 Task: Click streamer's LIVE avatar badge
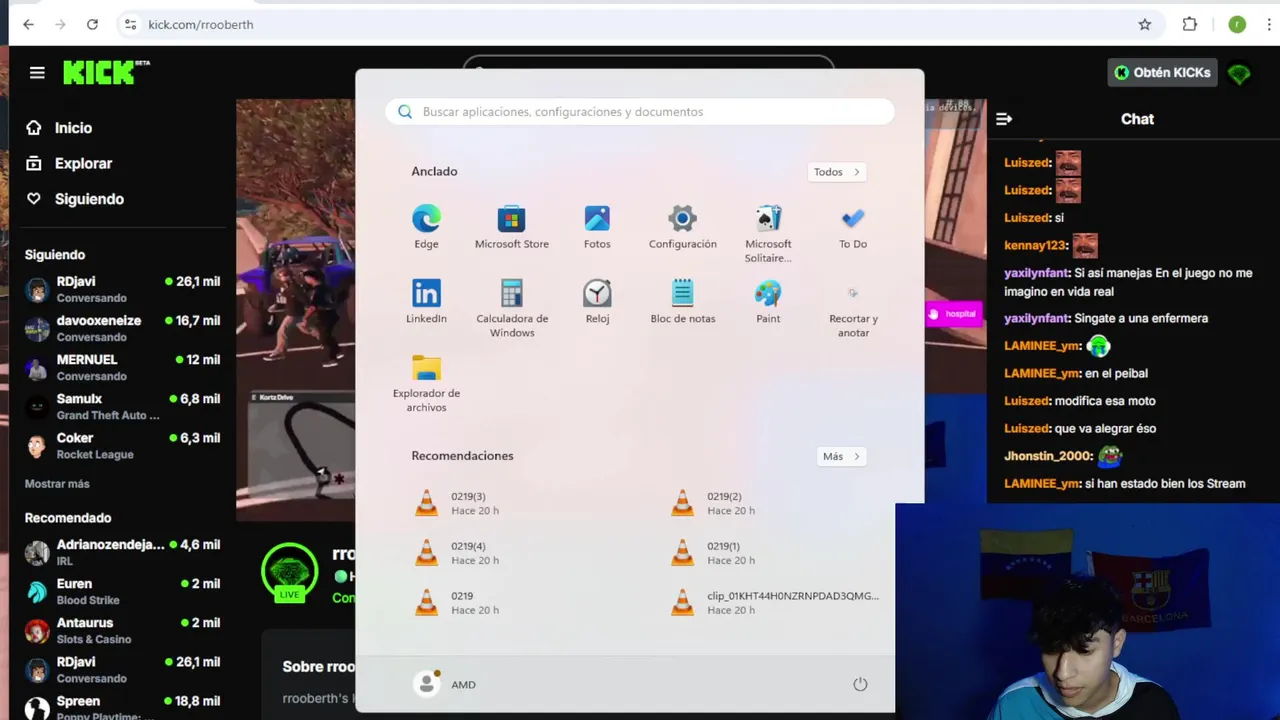tap(289, 573)
